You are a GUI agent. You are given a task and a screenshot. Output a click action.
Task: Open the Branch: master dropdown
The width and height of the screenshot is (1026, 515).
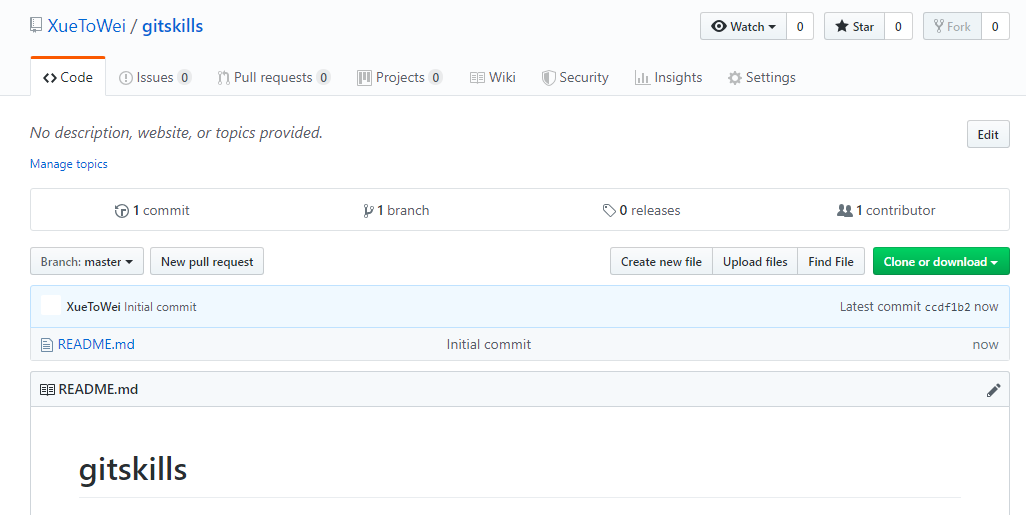point(86,262)
